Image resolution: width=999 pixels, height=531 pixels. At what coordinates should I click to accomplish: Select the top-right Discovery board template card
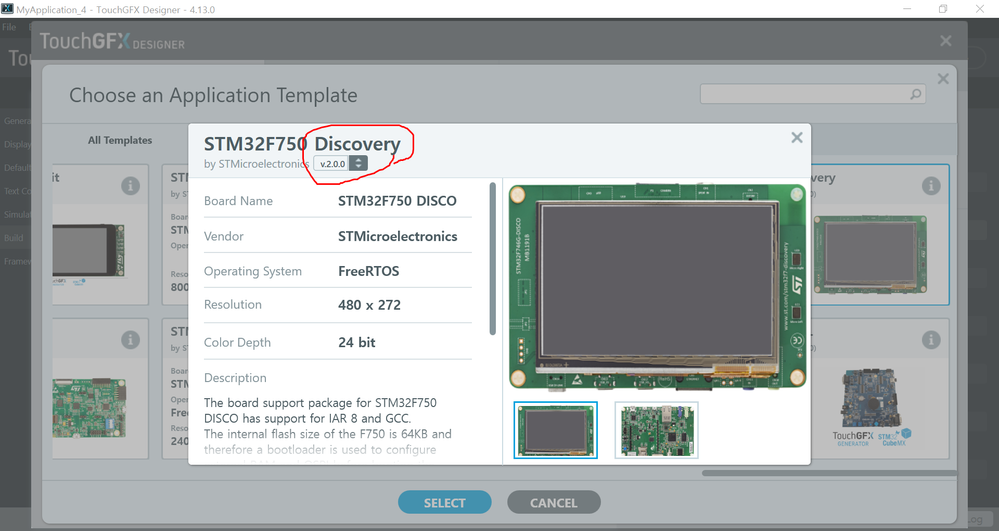880,235
